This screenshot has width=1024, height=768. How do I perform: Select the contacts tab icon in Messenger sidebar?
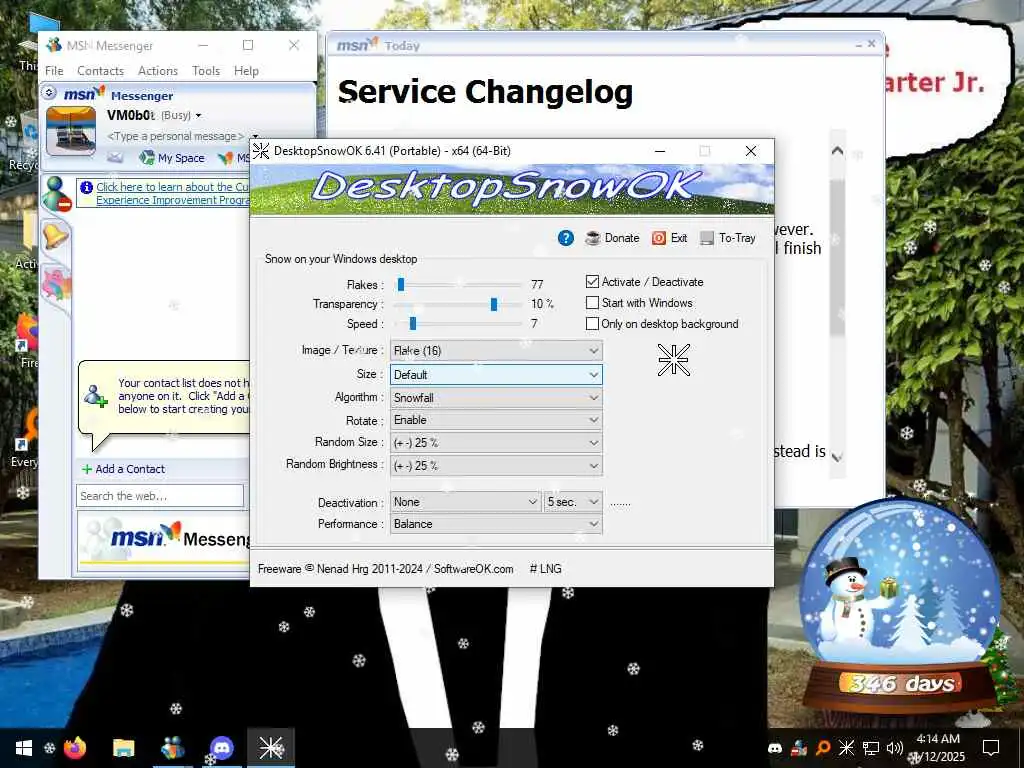56,193
